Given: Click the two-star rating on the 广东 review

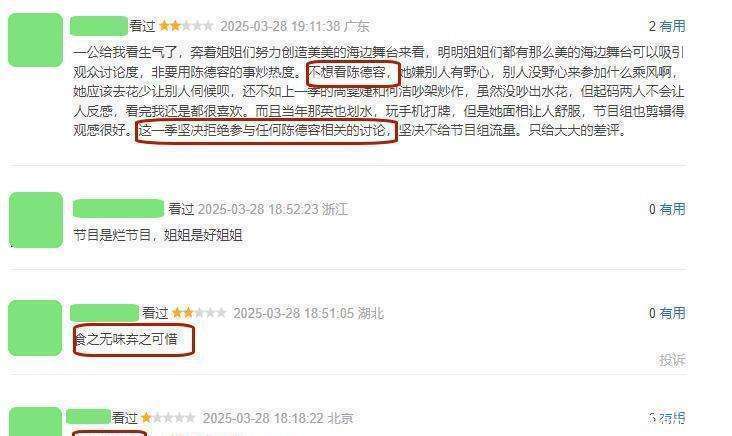Looking at the screenshot, I should click(186, 26).
